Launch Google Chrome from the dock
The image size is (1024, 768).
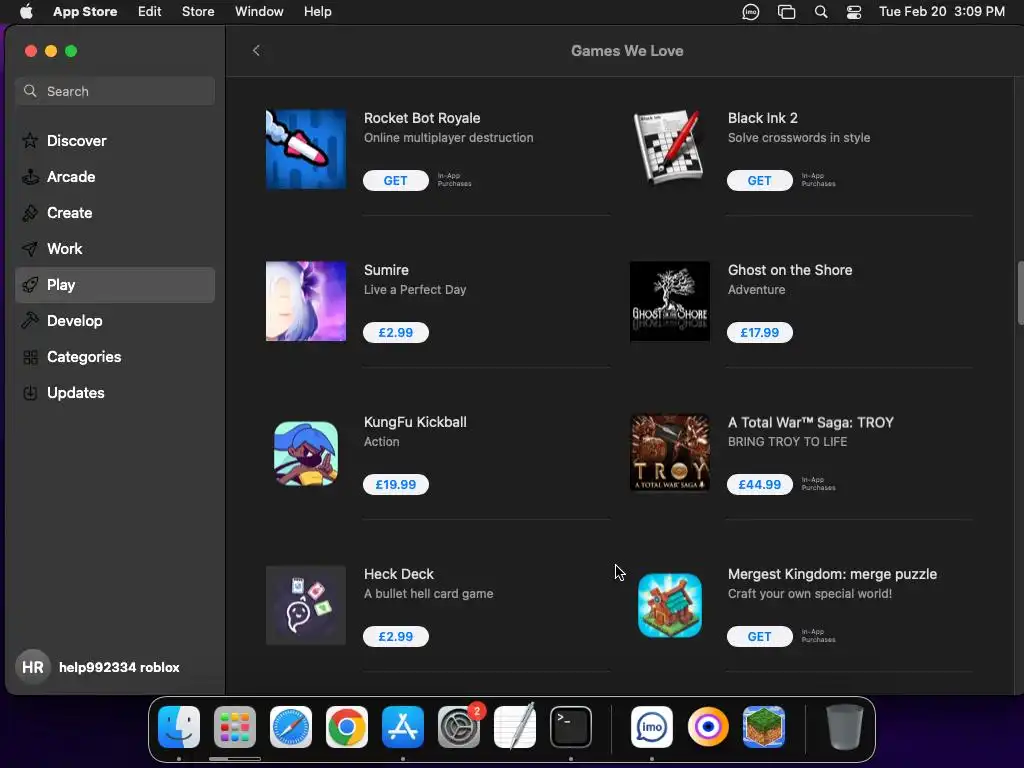(x=347, y=727)
